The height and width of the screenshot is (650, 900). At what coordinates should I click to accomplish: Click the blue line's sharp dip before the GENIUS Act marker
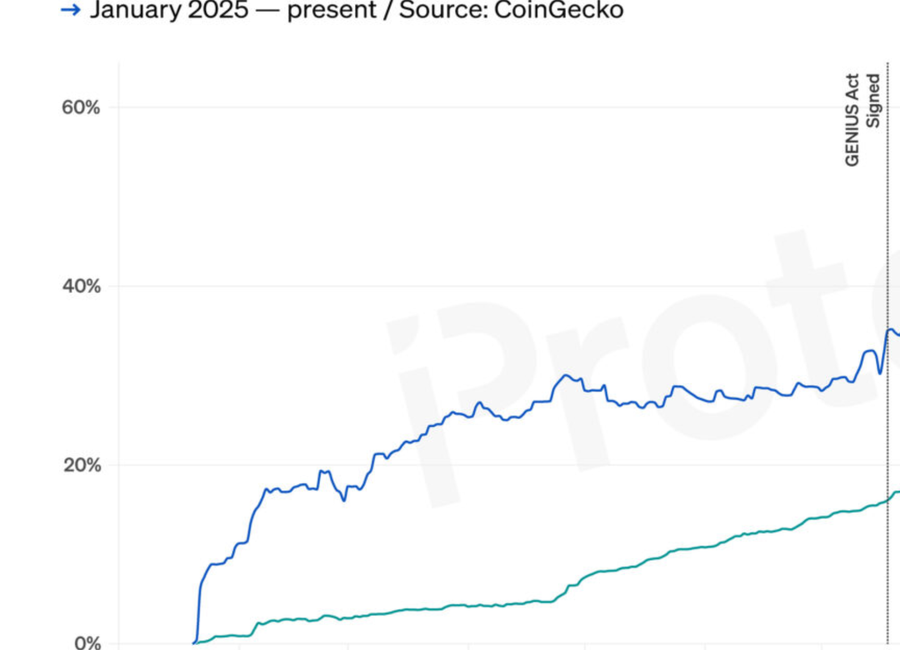(880, 373)
